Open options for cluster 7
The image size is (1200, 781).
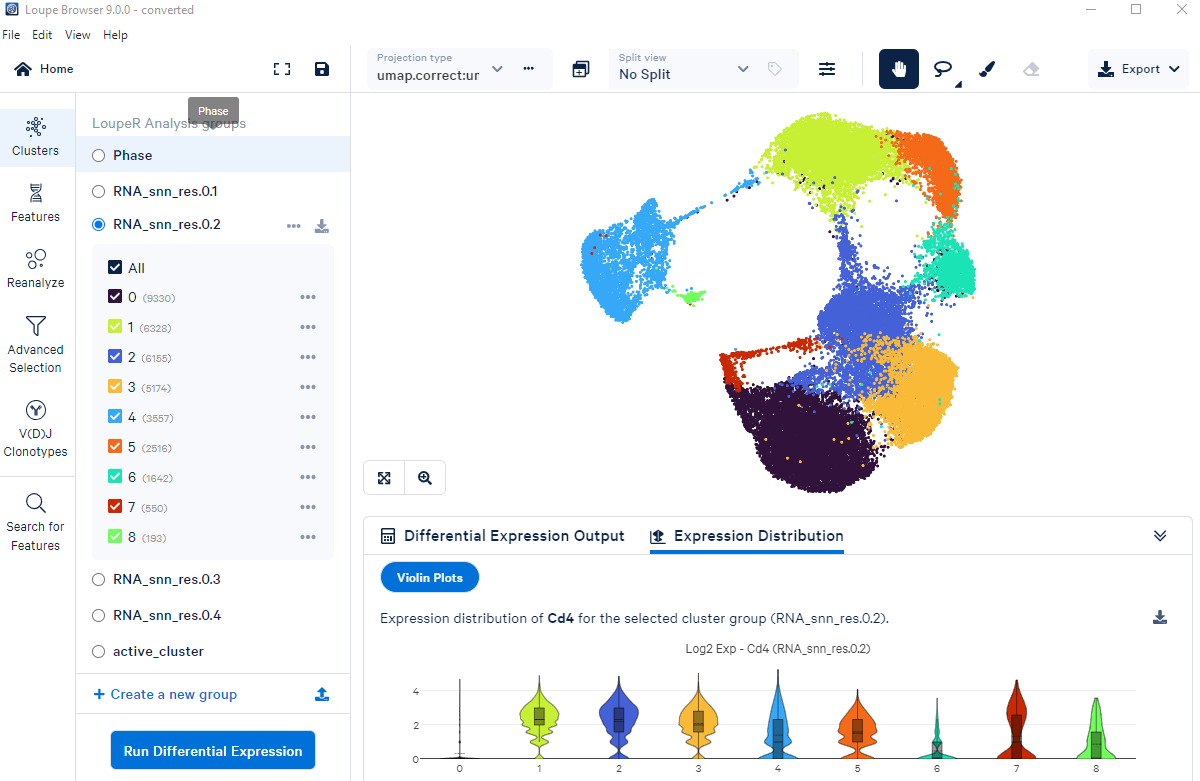coord(308,507)
